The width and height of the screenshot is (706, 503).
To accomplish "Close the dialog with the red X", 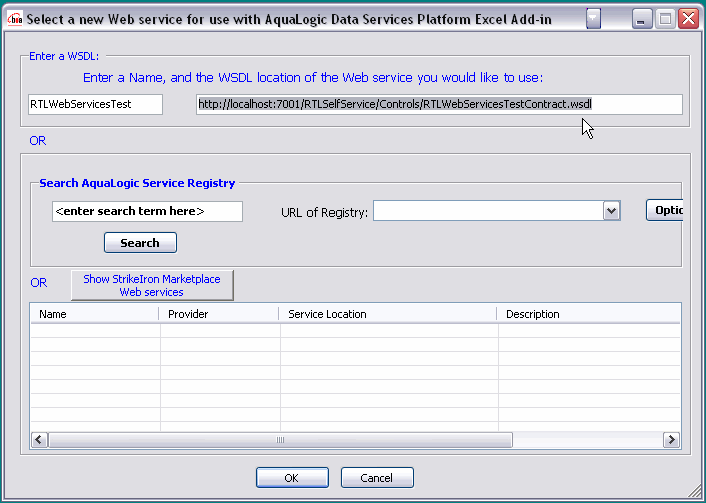I will pos(688,19).
